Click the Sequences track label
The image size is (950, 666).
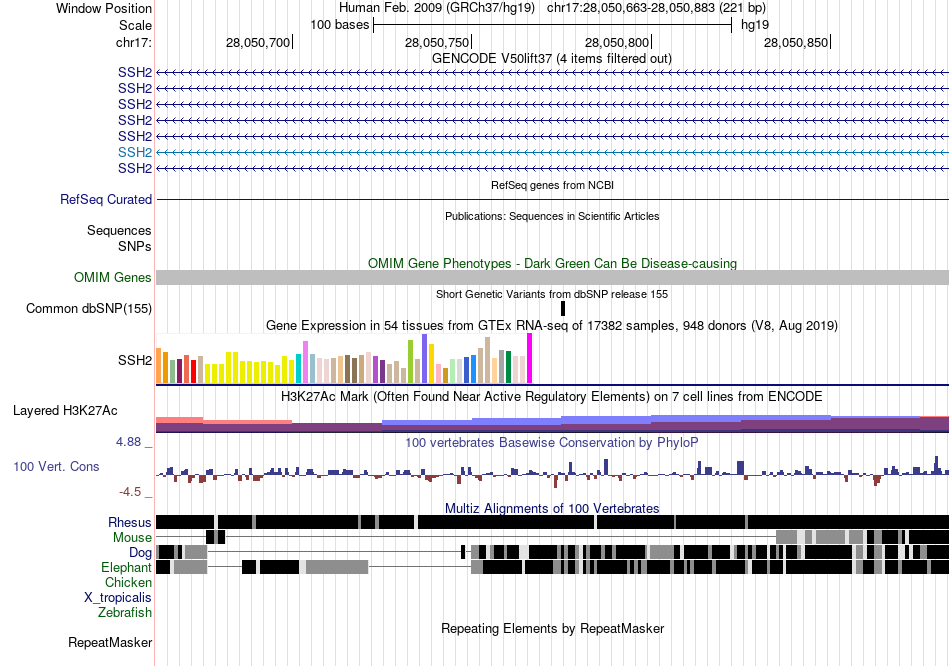click(x=119, y=230)
